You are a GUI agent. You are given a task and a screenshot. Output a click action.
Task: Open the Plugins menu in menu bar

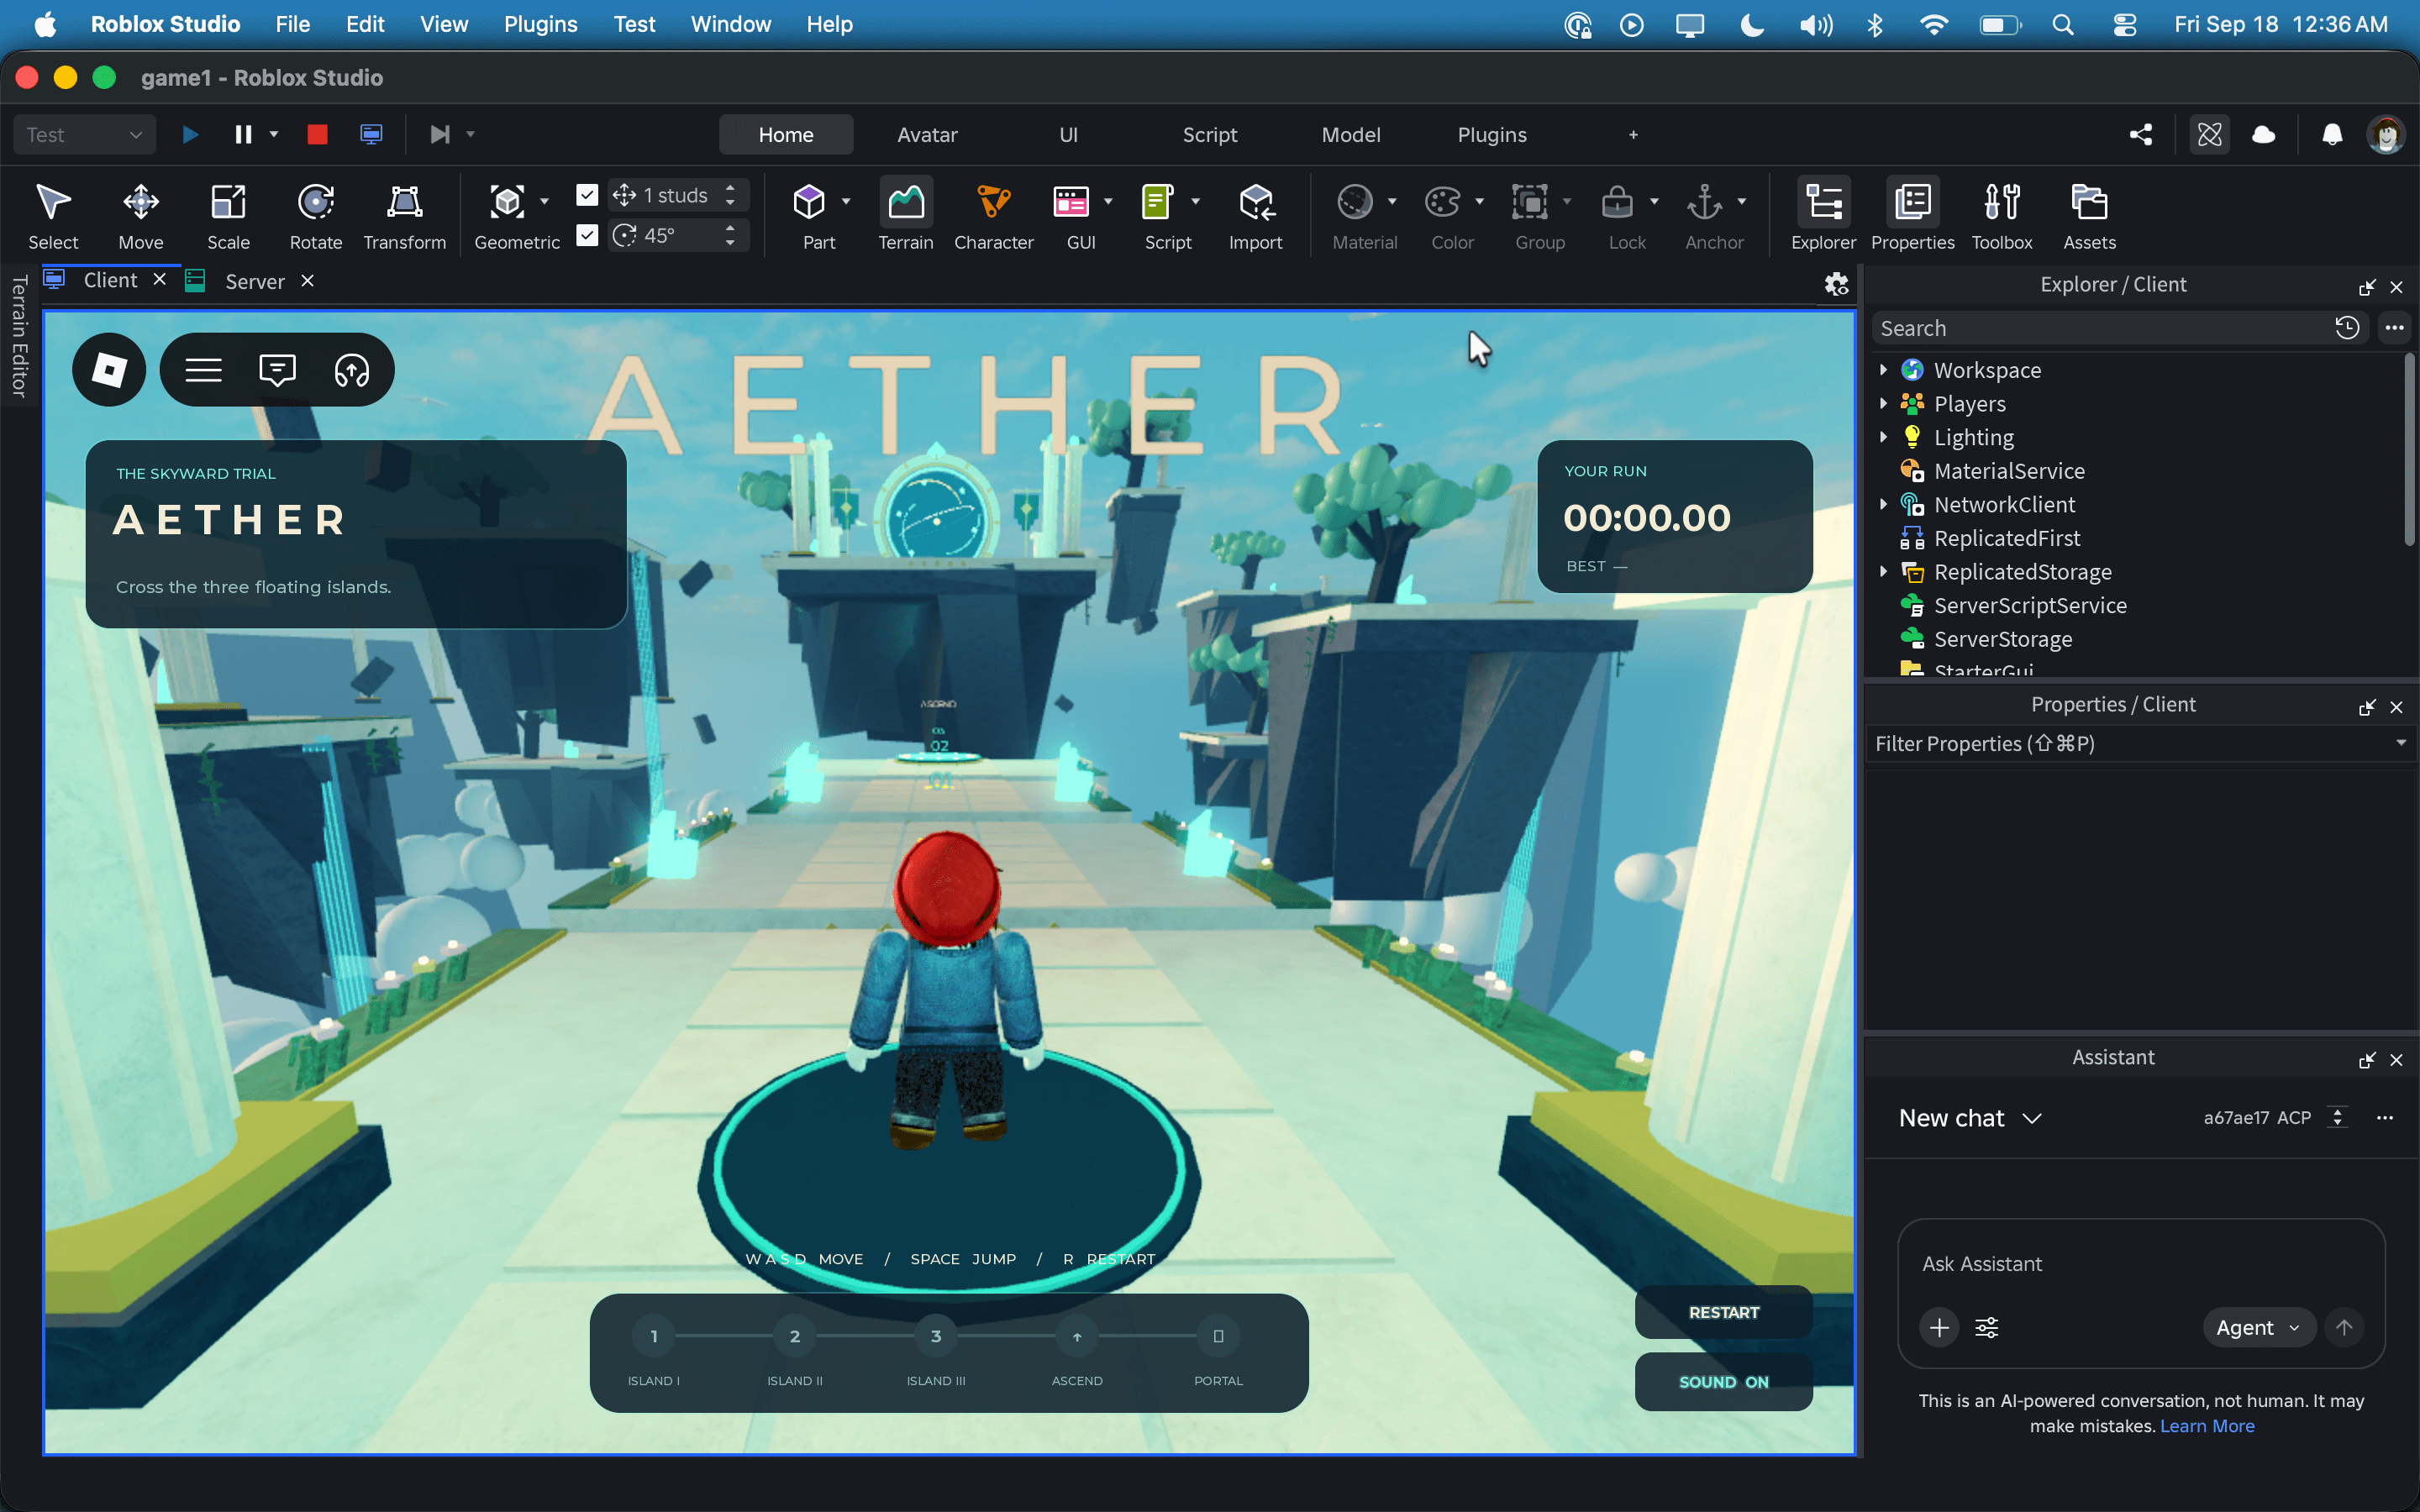tap(540, 24)
